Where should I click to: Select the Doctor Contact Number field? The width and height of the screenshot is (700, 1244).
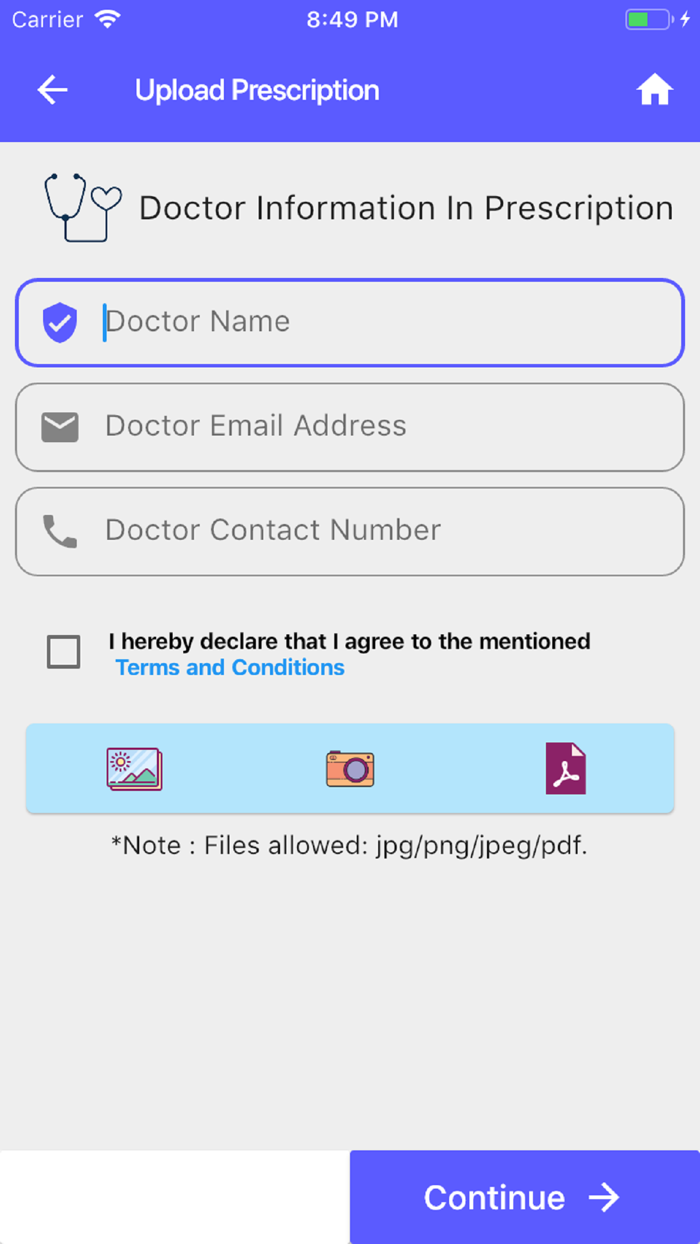point(350,531)
